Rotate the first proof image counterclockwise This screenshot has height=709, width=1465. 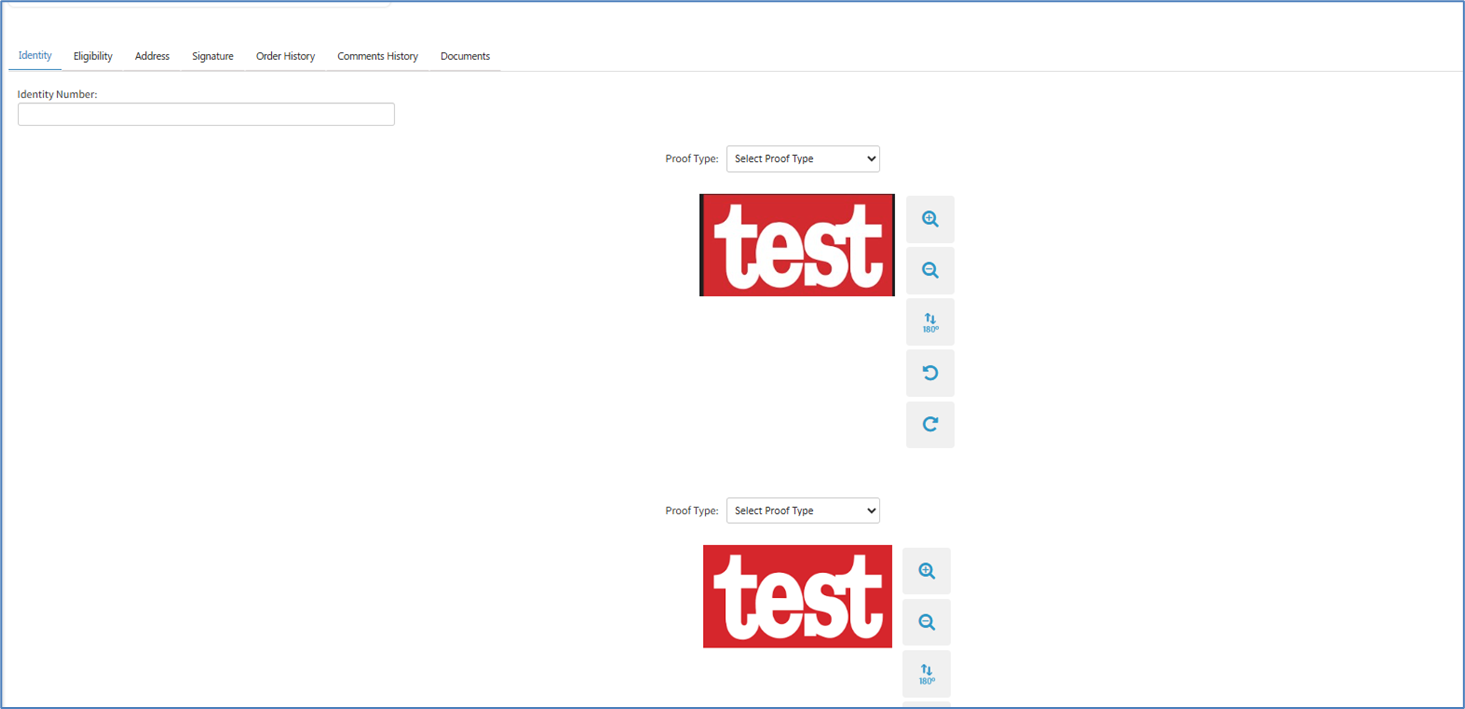click(930, 373)
